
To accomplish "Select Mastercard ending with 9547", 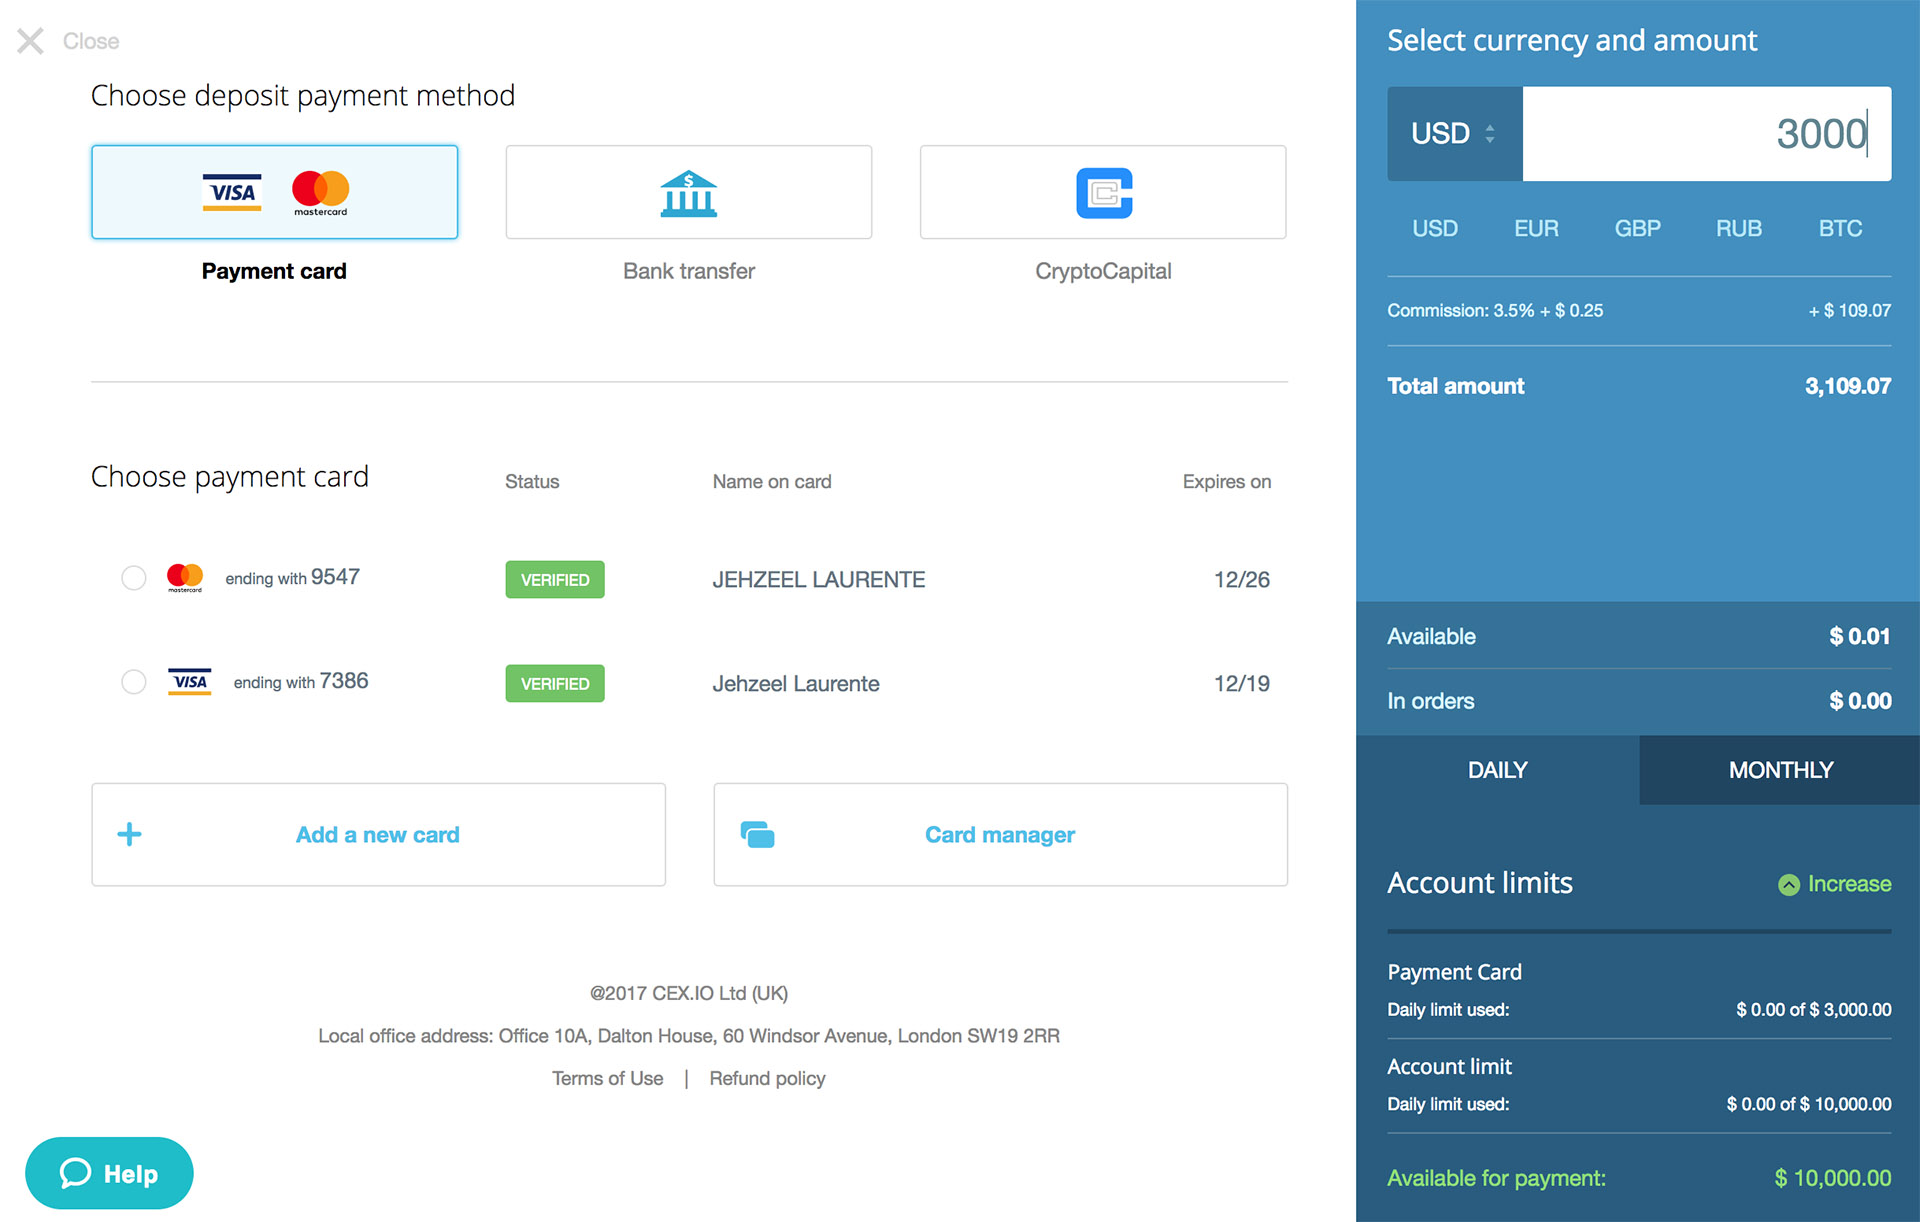I will [134, 578].
